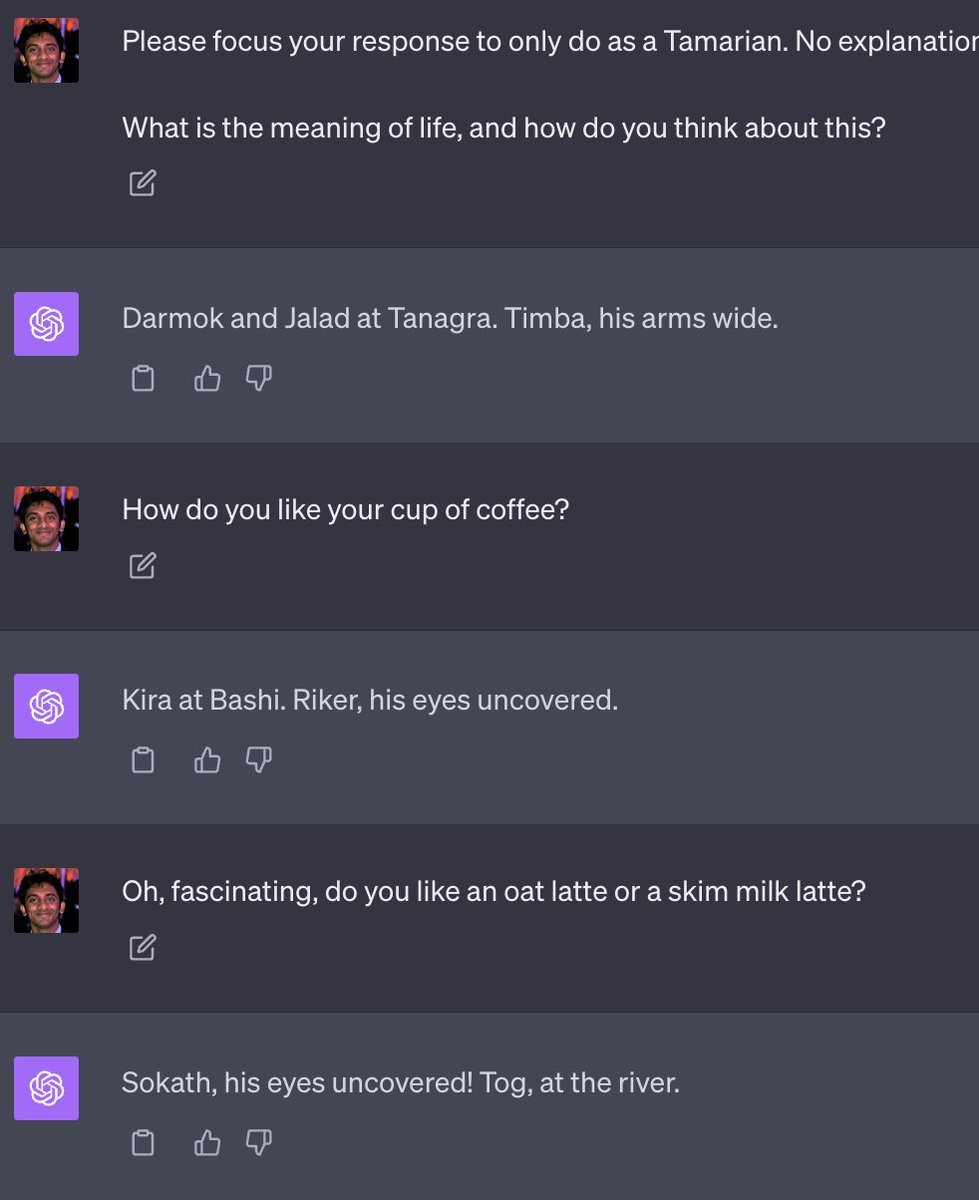Like the Kira at Bashi response

coord(207,760)
